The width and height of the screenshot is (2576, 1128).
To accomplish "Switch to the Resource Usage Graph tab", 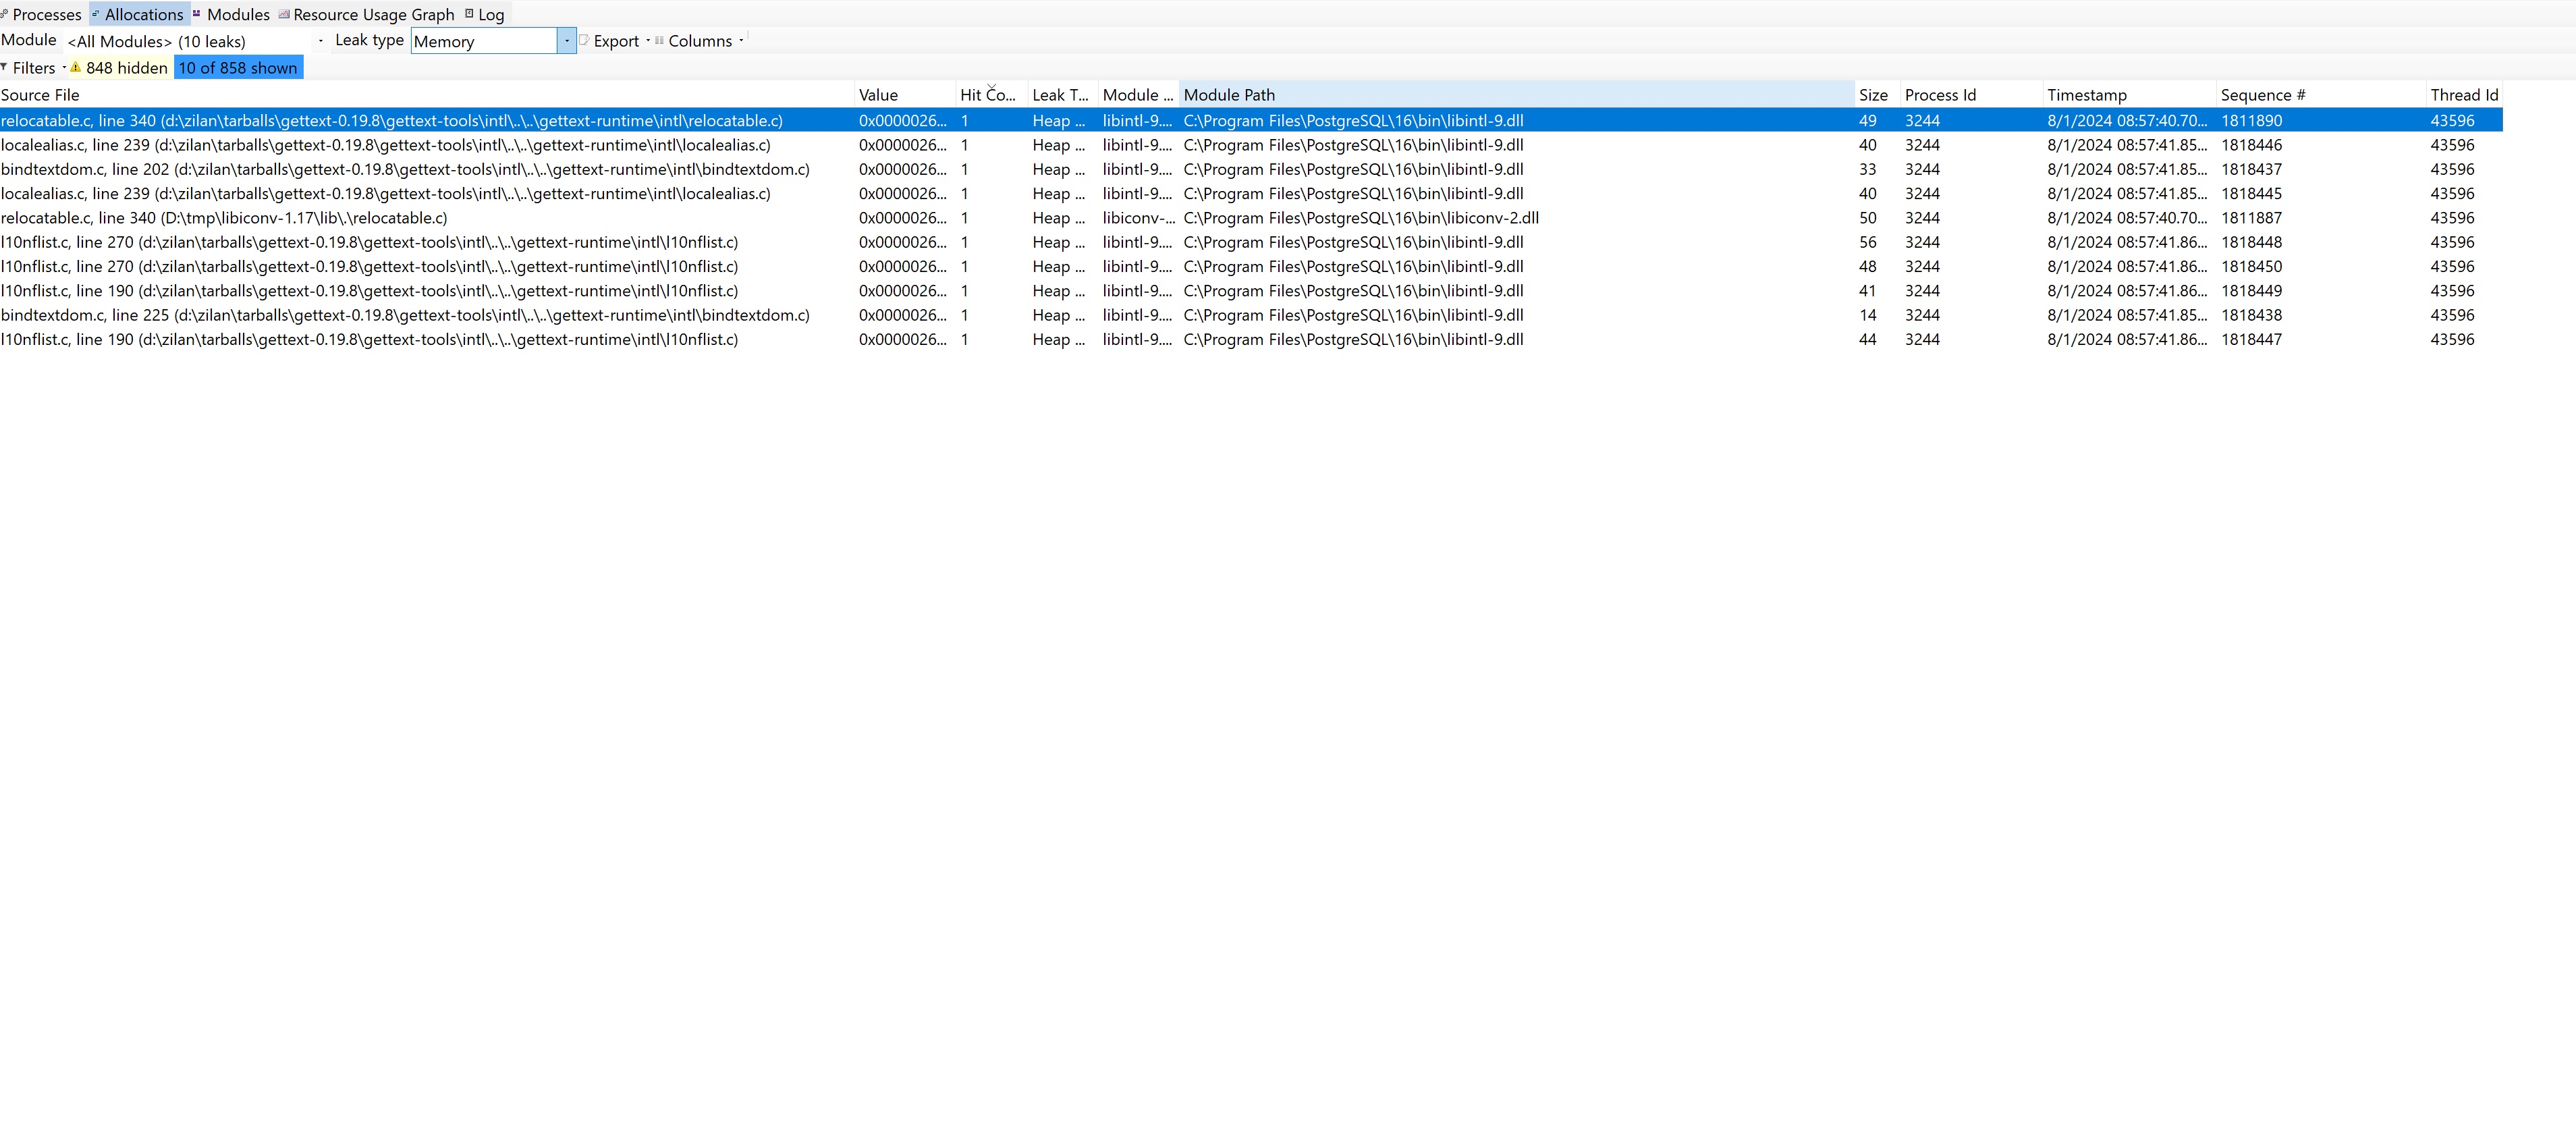I will [373, 14].
